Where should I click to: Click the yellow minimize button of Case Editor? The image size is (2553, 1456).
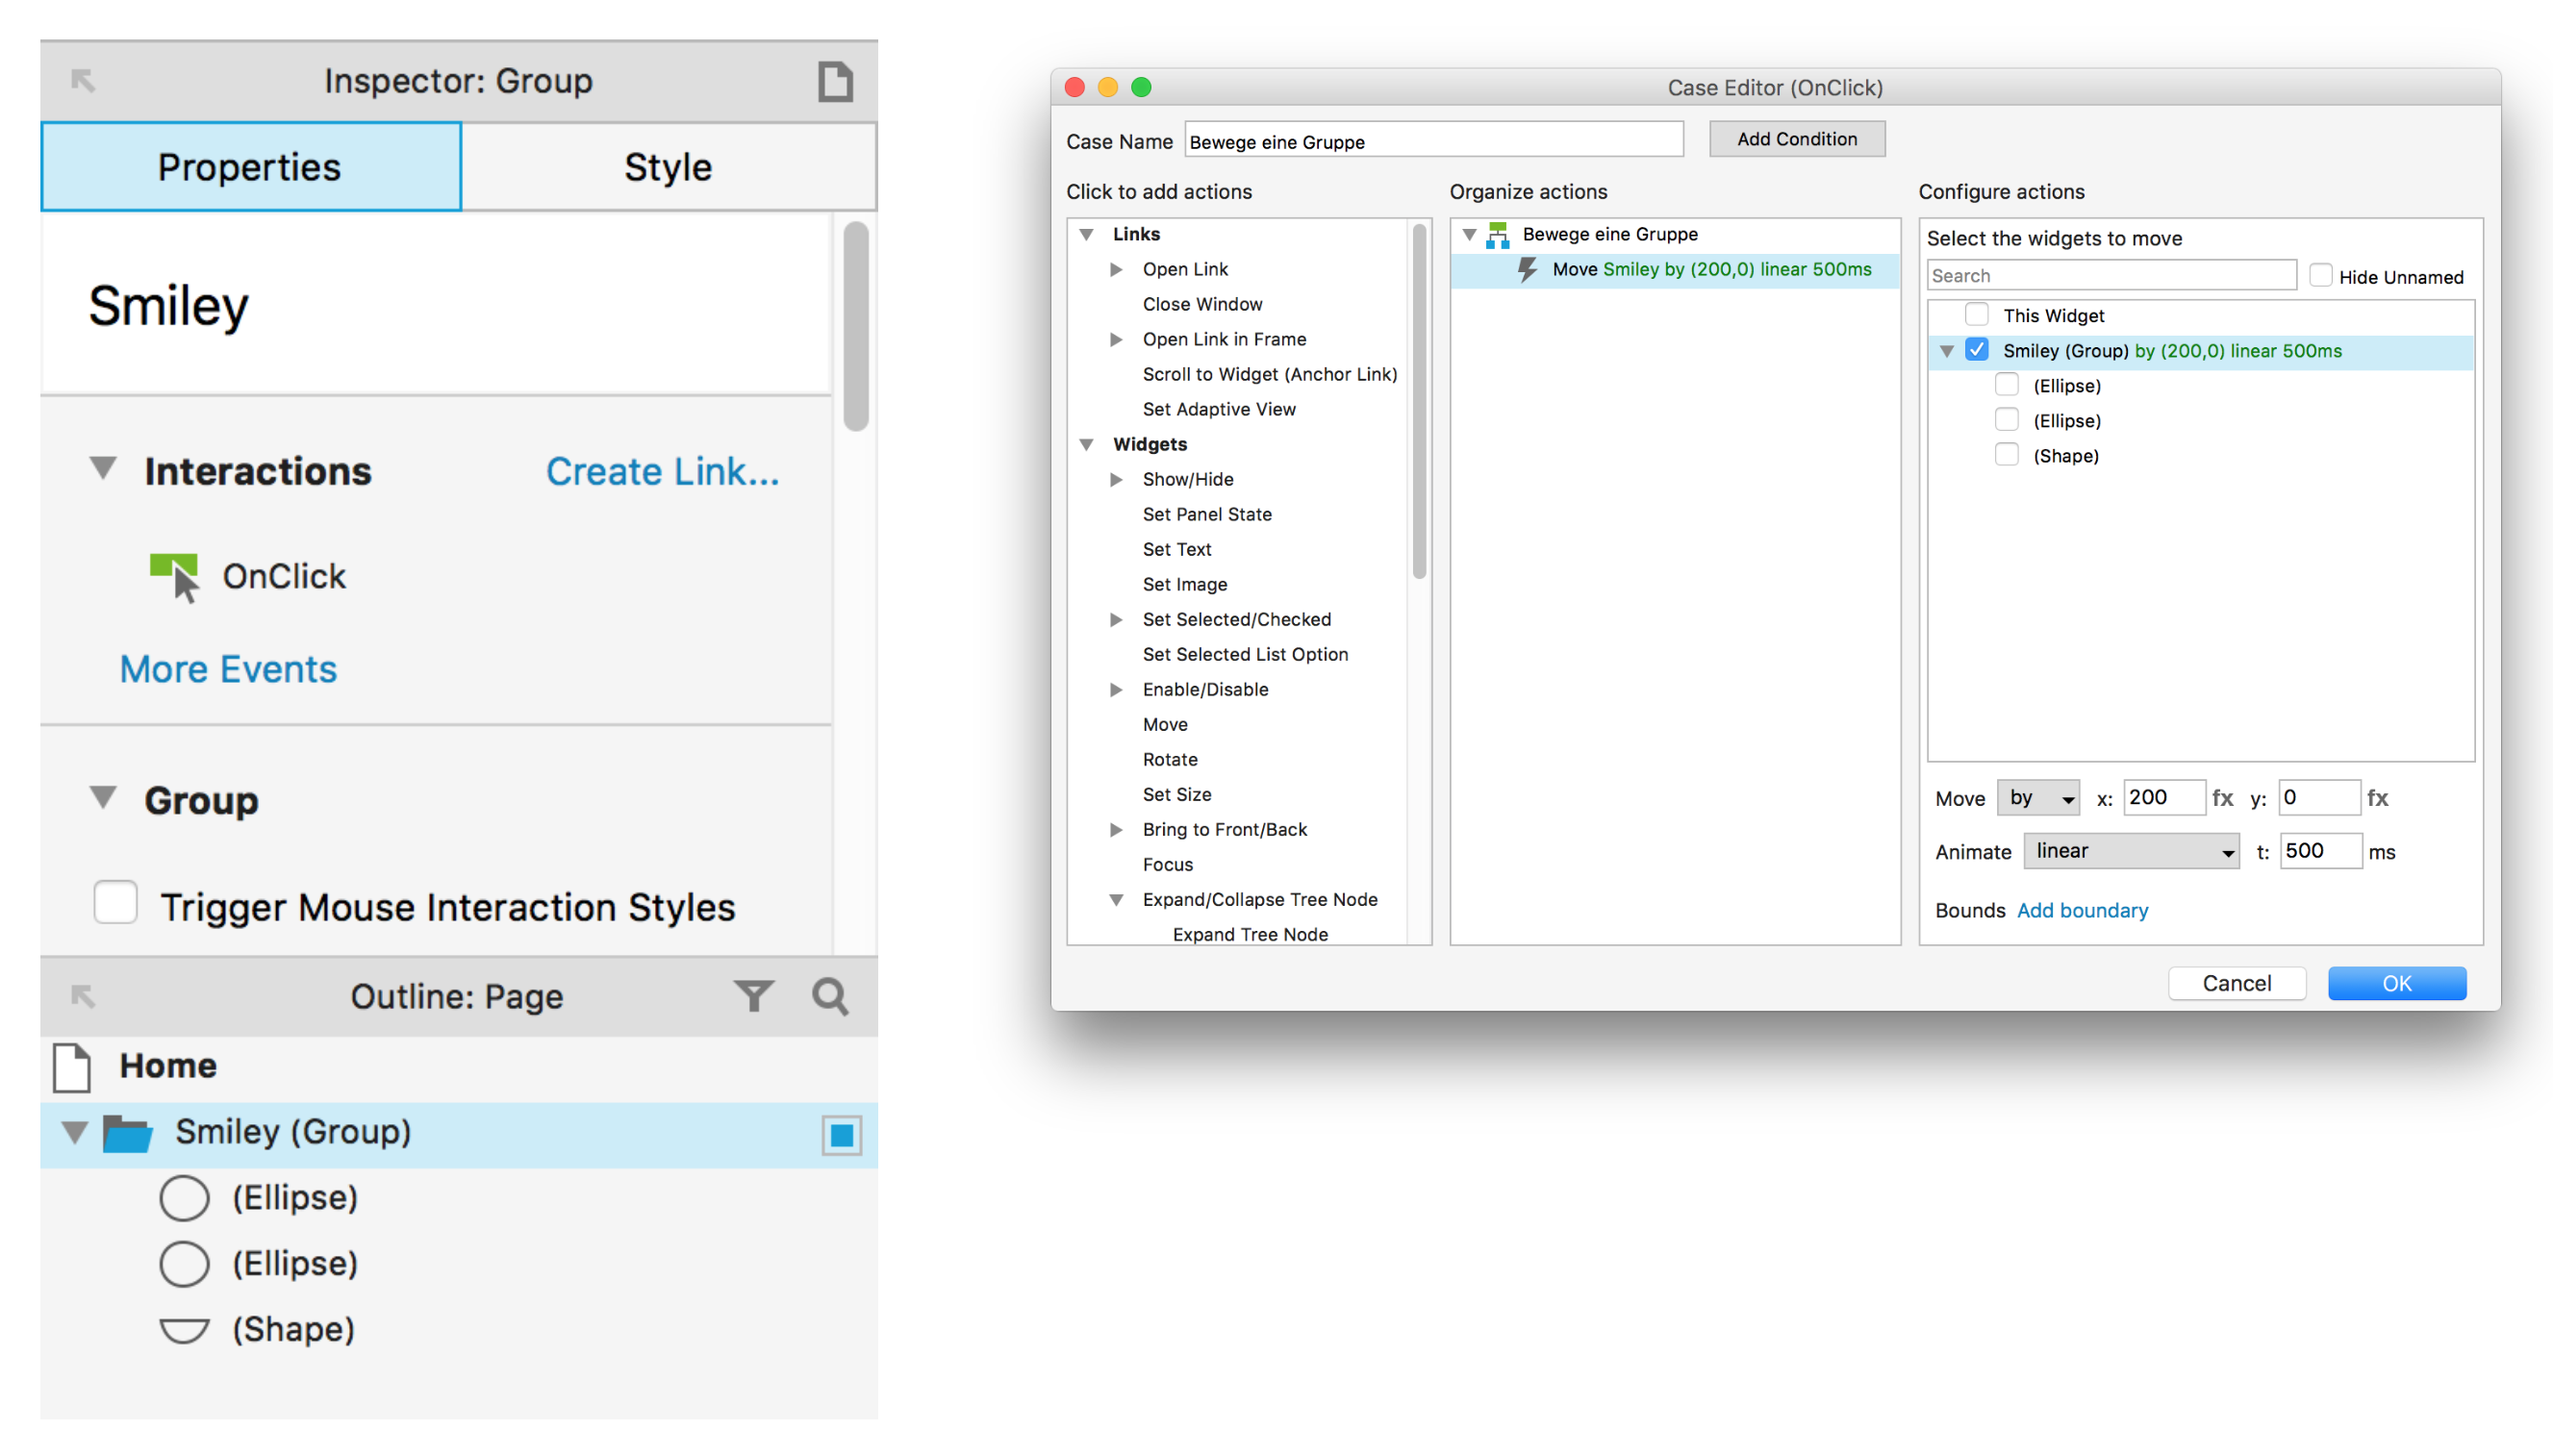[x=1108, y=87]
